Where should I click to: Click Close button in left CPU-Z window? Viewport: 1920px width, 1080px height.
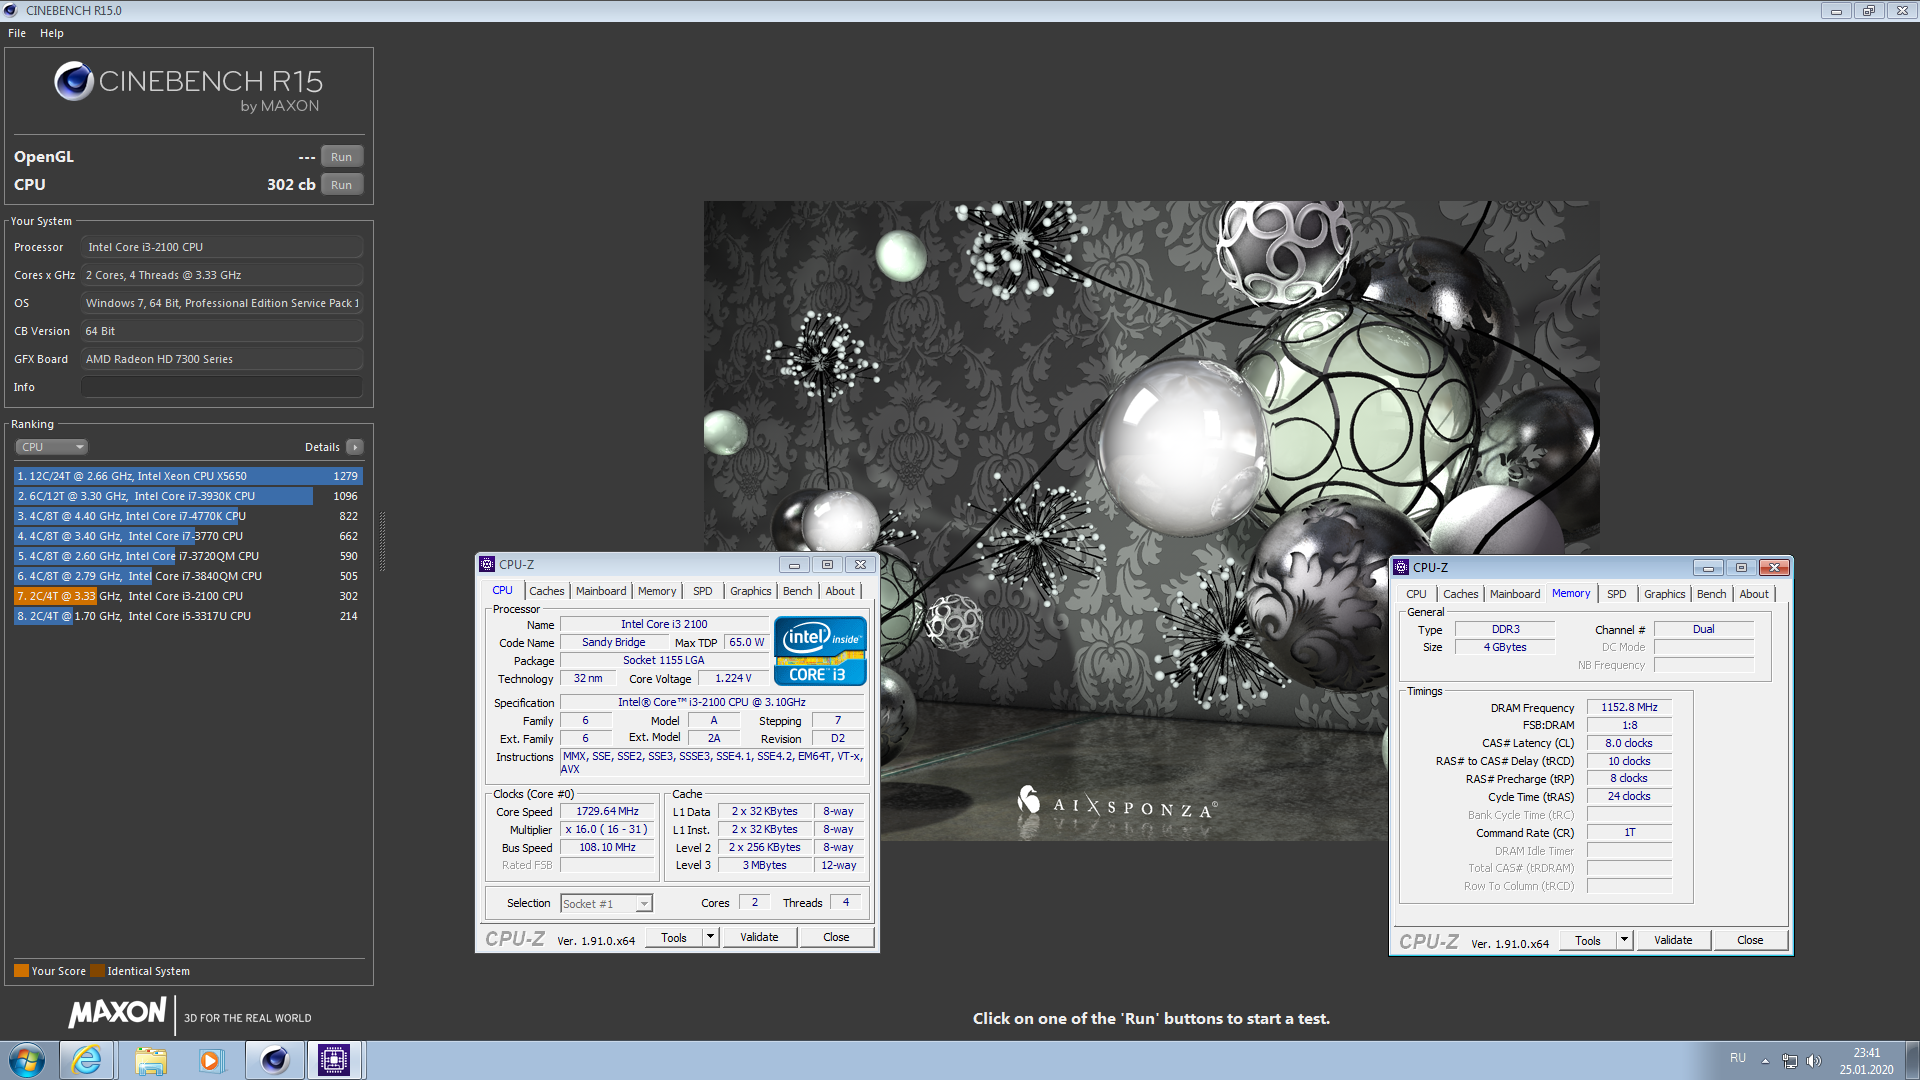(836, 938)
